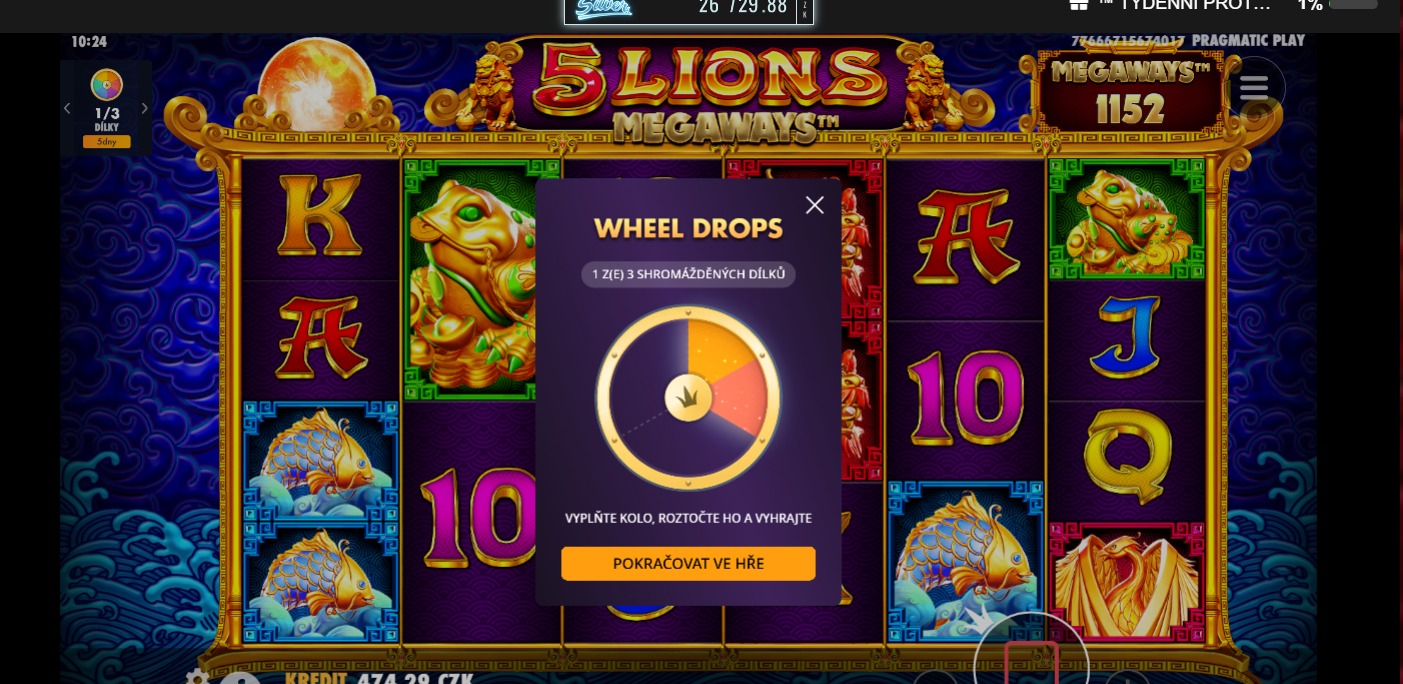Click the golden phoenix symbol on last reel
Screen dimensions: 1403x684
pos(1126,582)
